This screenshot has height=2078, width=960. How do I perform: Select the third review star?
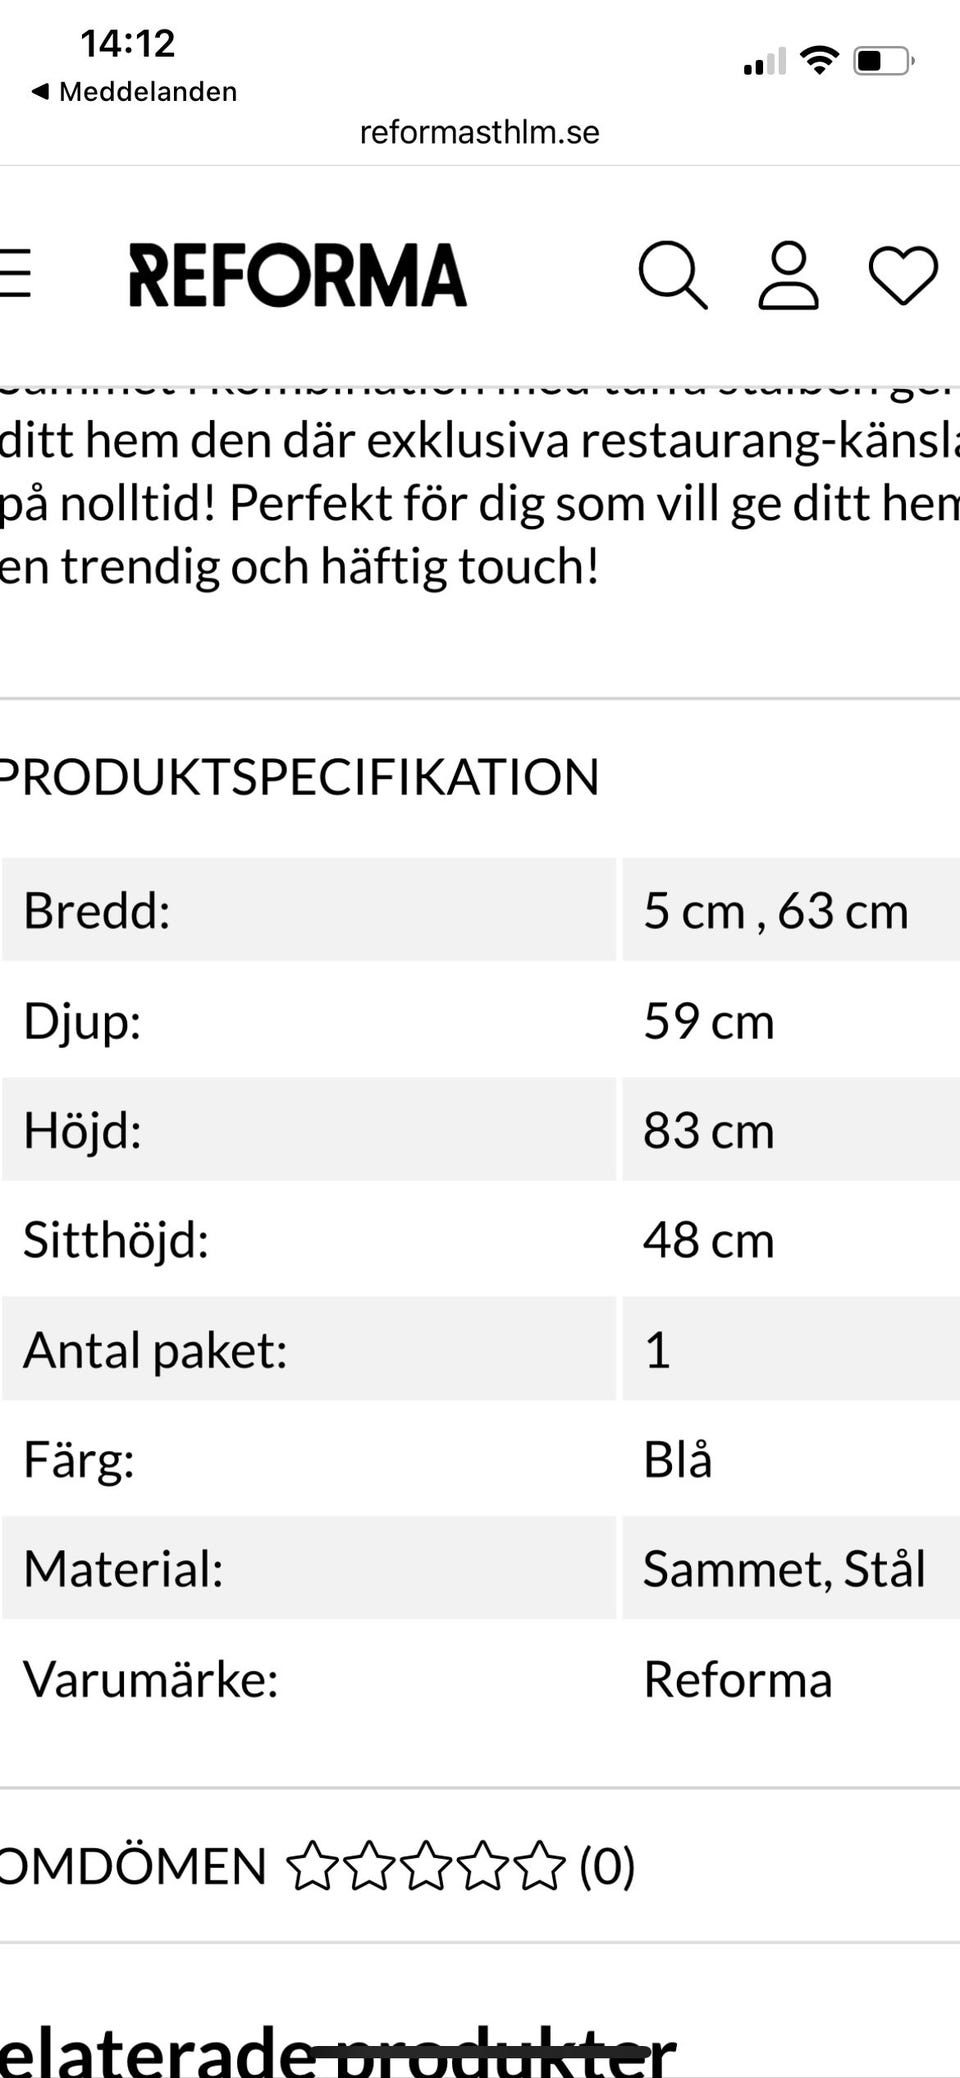(x=427, y=1865)
